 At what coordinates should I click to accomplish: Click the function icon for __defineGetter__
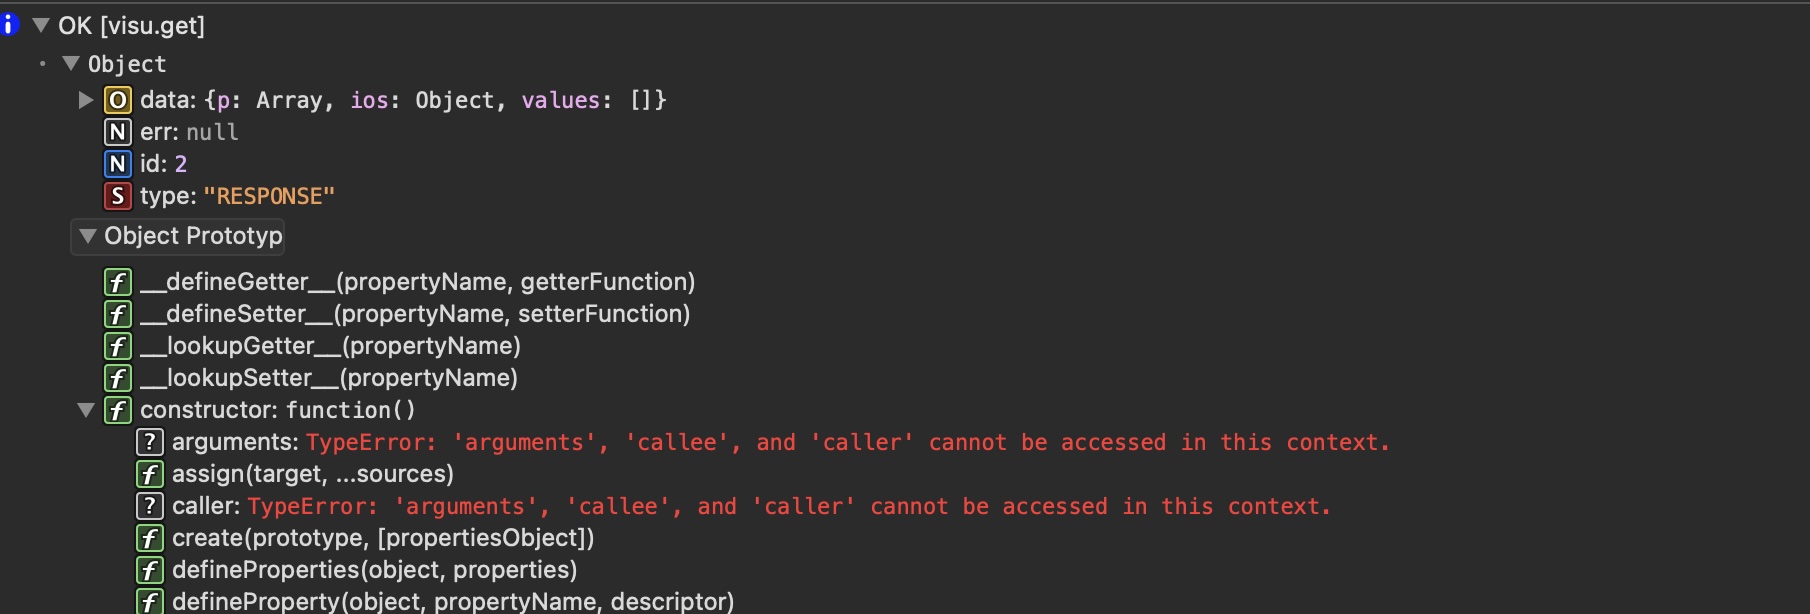(x=118, y=282)
